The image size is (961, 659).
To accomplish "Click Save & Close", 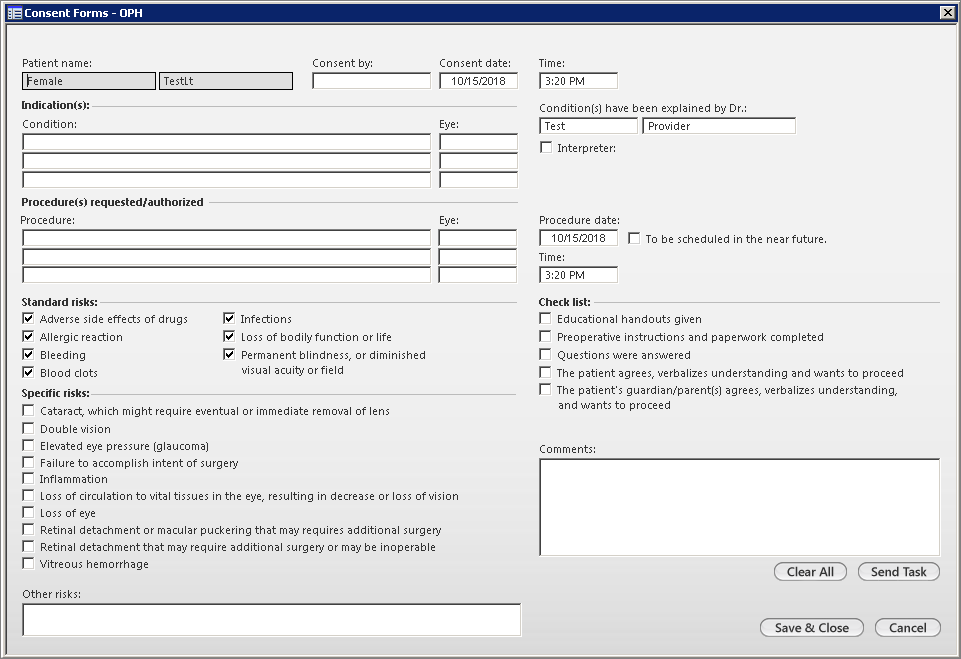I will coord(811,627).
